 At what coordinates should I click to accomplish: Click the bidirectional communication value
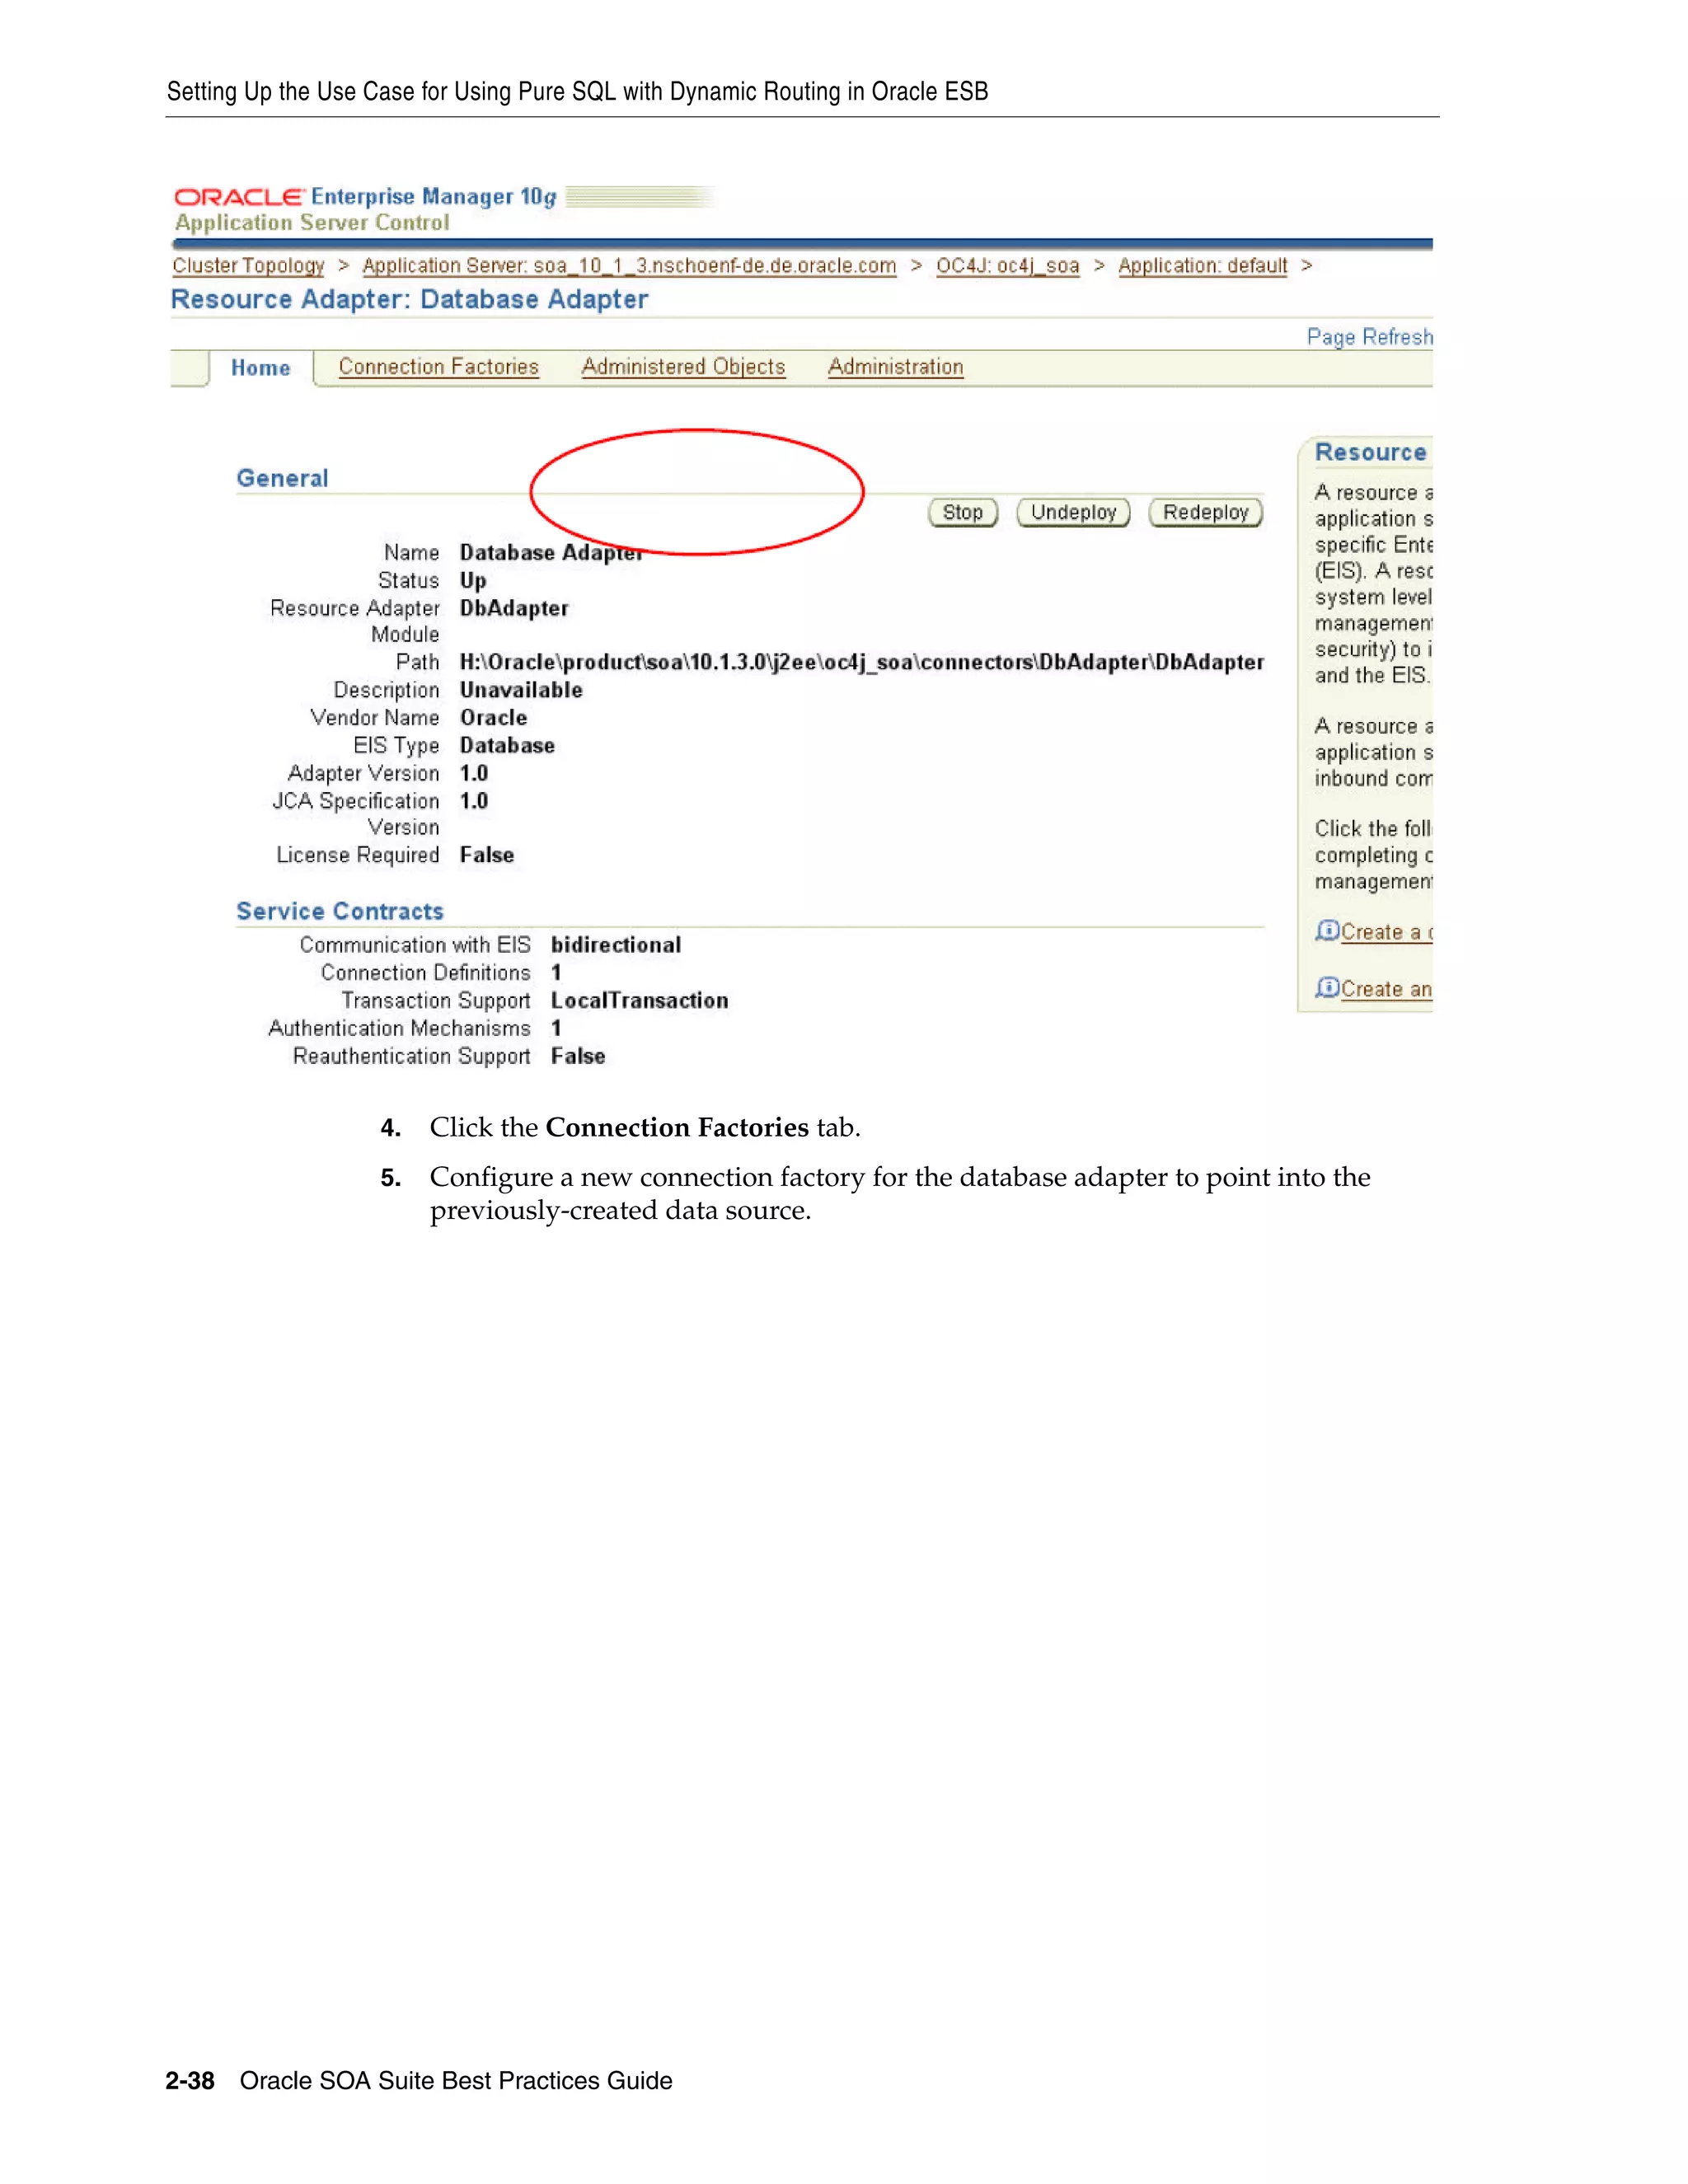616,945
